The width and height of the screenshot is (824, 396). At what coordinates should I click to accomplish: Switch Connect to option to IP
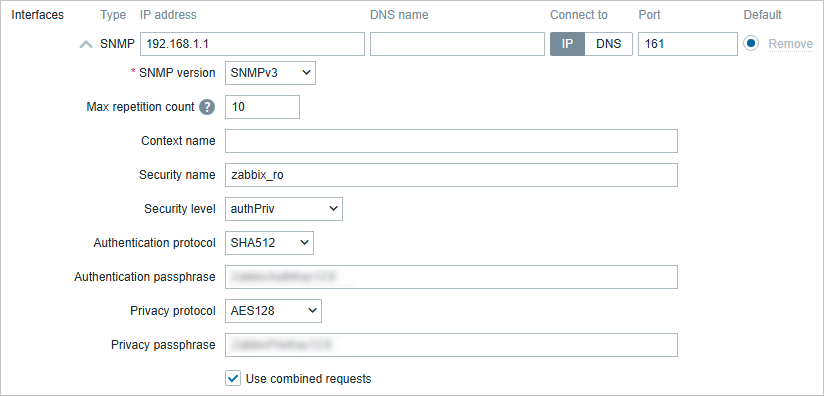coord(568,44)
